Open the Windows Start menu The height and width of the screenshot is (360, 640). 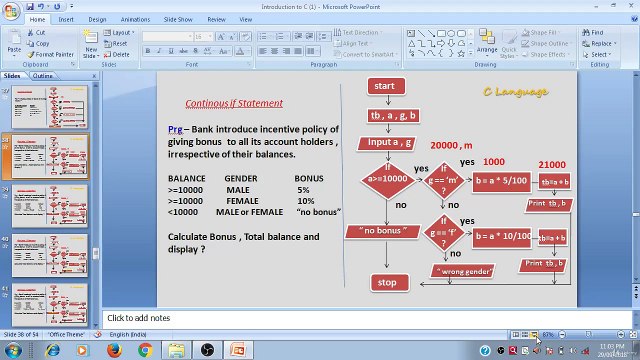click(13, 350)
